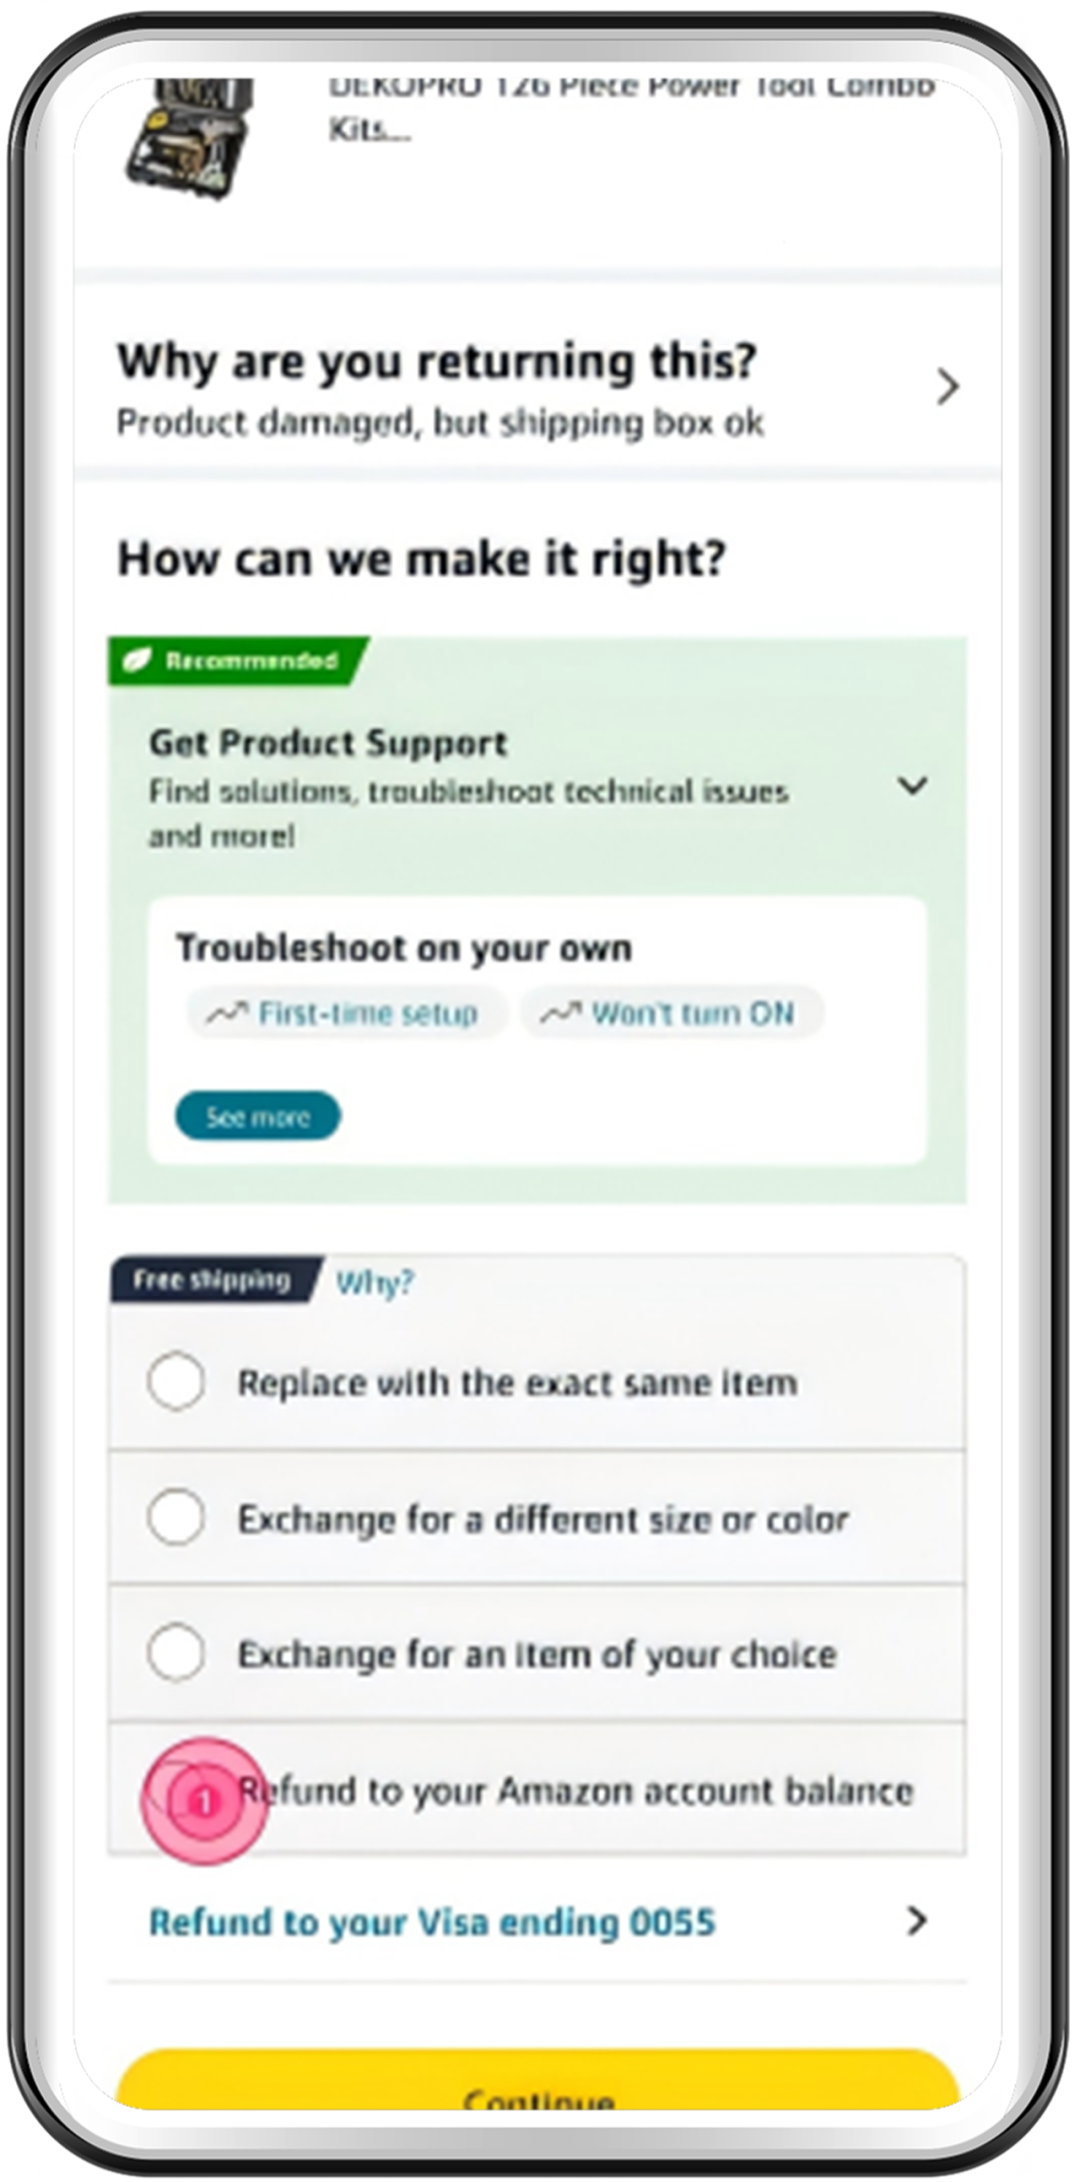The height and width of the screenshot is (2182, 1080).
Task: Click the trend icon beside First-time setup
Action: (x=226, y=1014)
